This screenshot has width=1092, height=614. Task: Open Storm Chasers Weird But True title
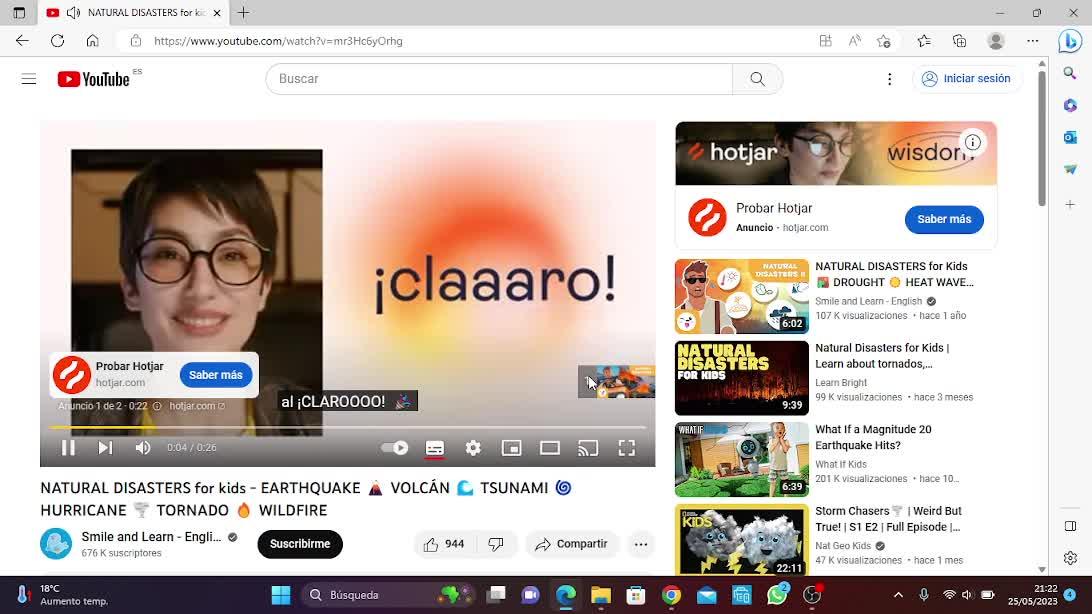tap(889, 519)
